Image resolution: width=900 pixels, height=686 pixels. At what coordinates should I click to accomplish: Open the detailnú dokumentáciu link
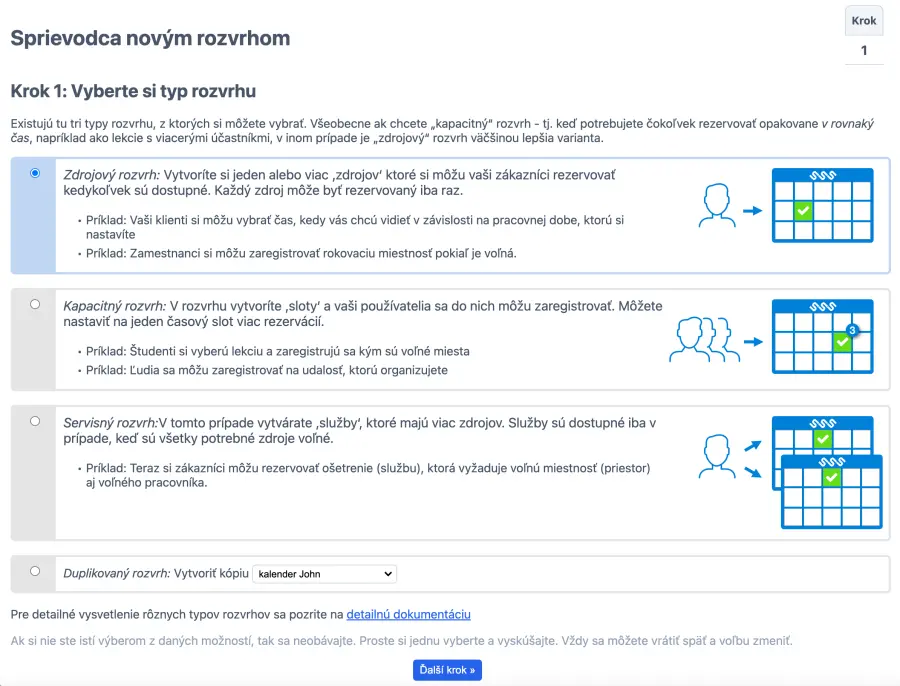coord(408,614)
